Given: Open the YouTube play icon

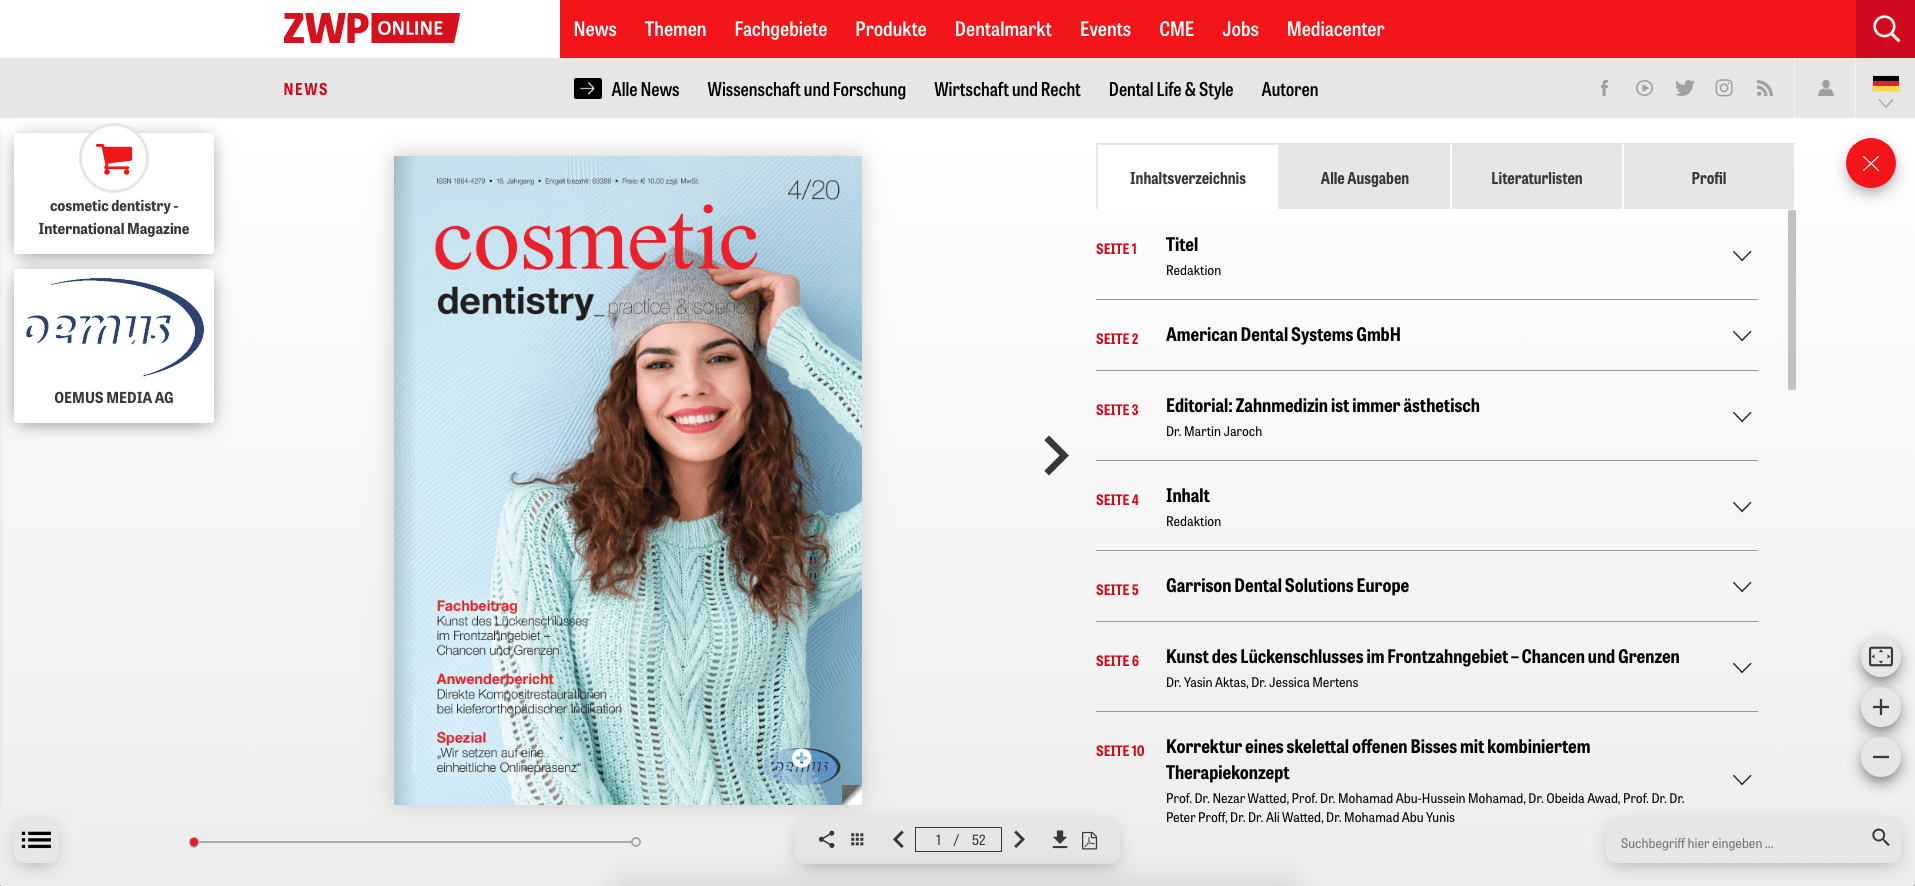Looking at the screenshot, I should (x=1644, y=88).
